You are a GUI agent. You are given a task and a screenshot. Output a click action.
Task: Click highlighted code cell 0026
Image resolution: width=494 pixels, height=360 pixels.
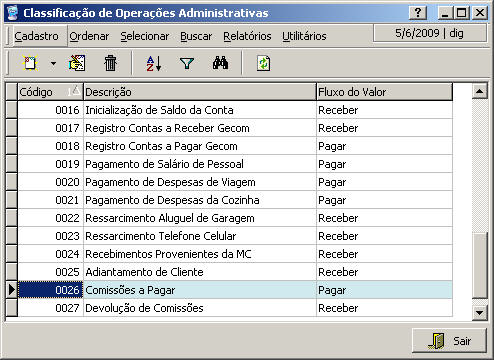tap(50, 290)
